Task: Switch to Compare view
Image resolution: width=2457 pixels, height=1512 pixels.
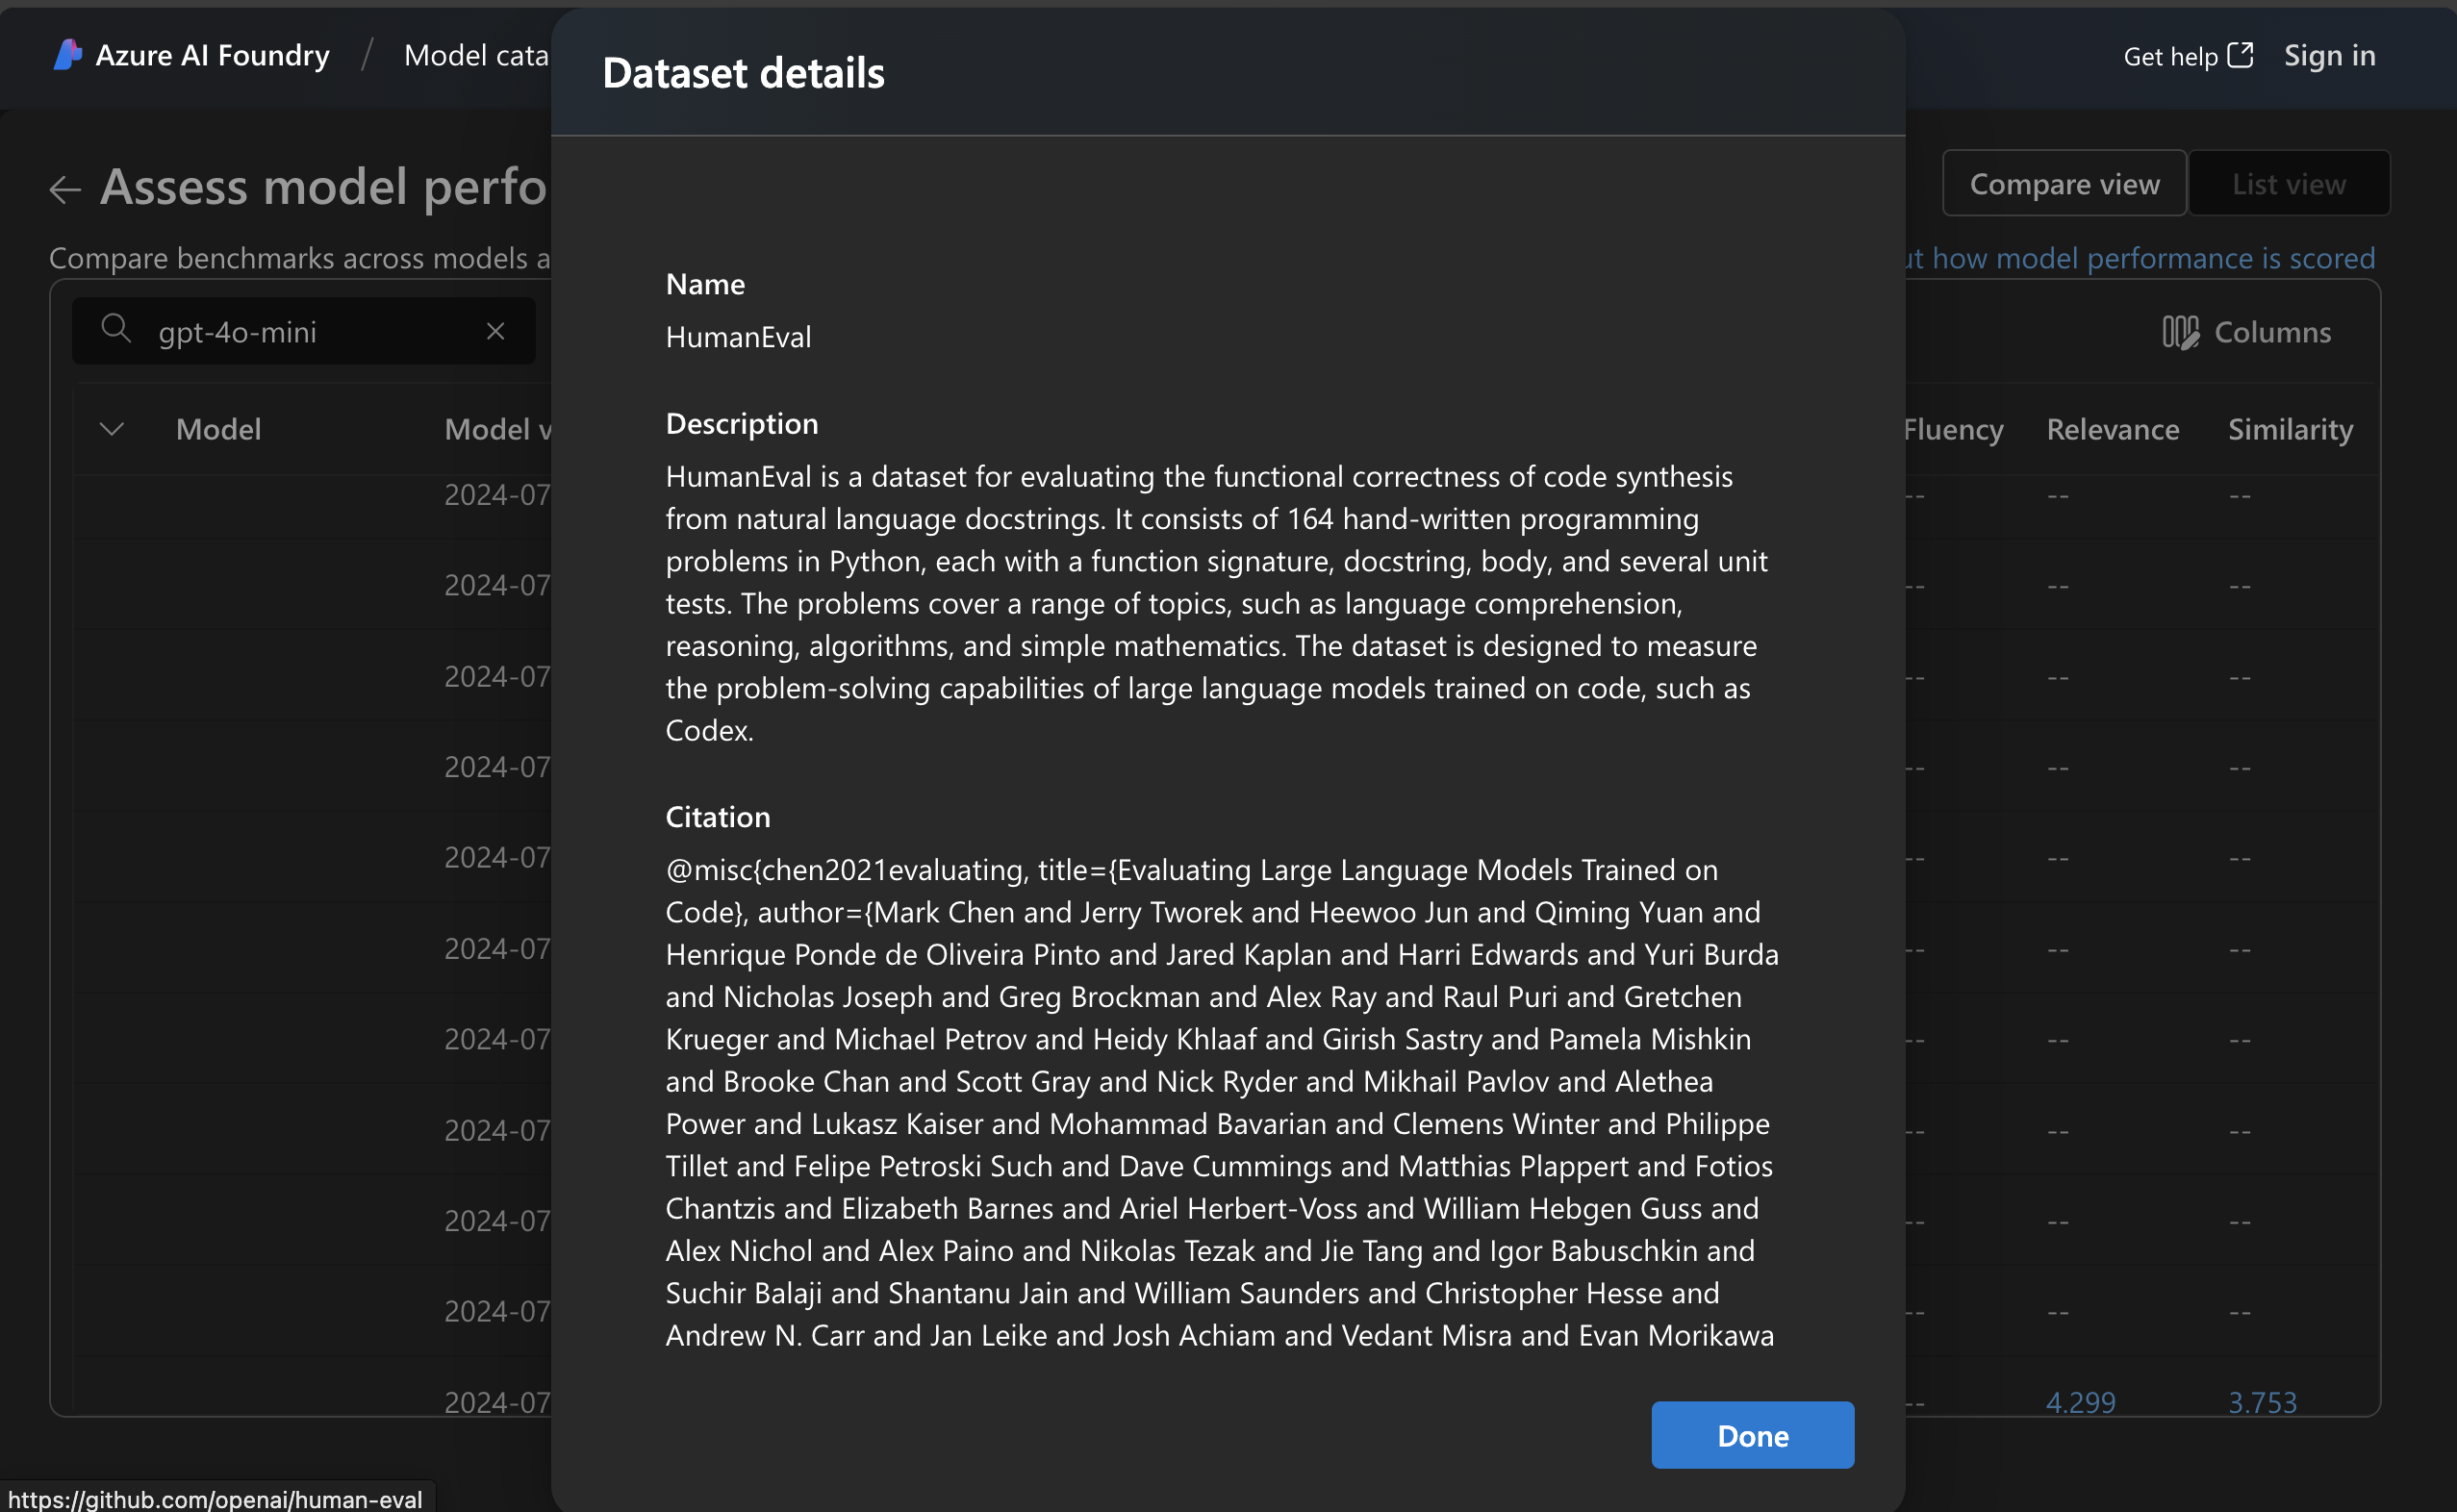Action: point(2064,183)
